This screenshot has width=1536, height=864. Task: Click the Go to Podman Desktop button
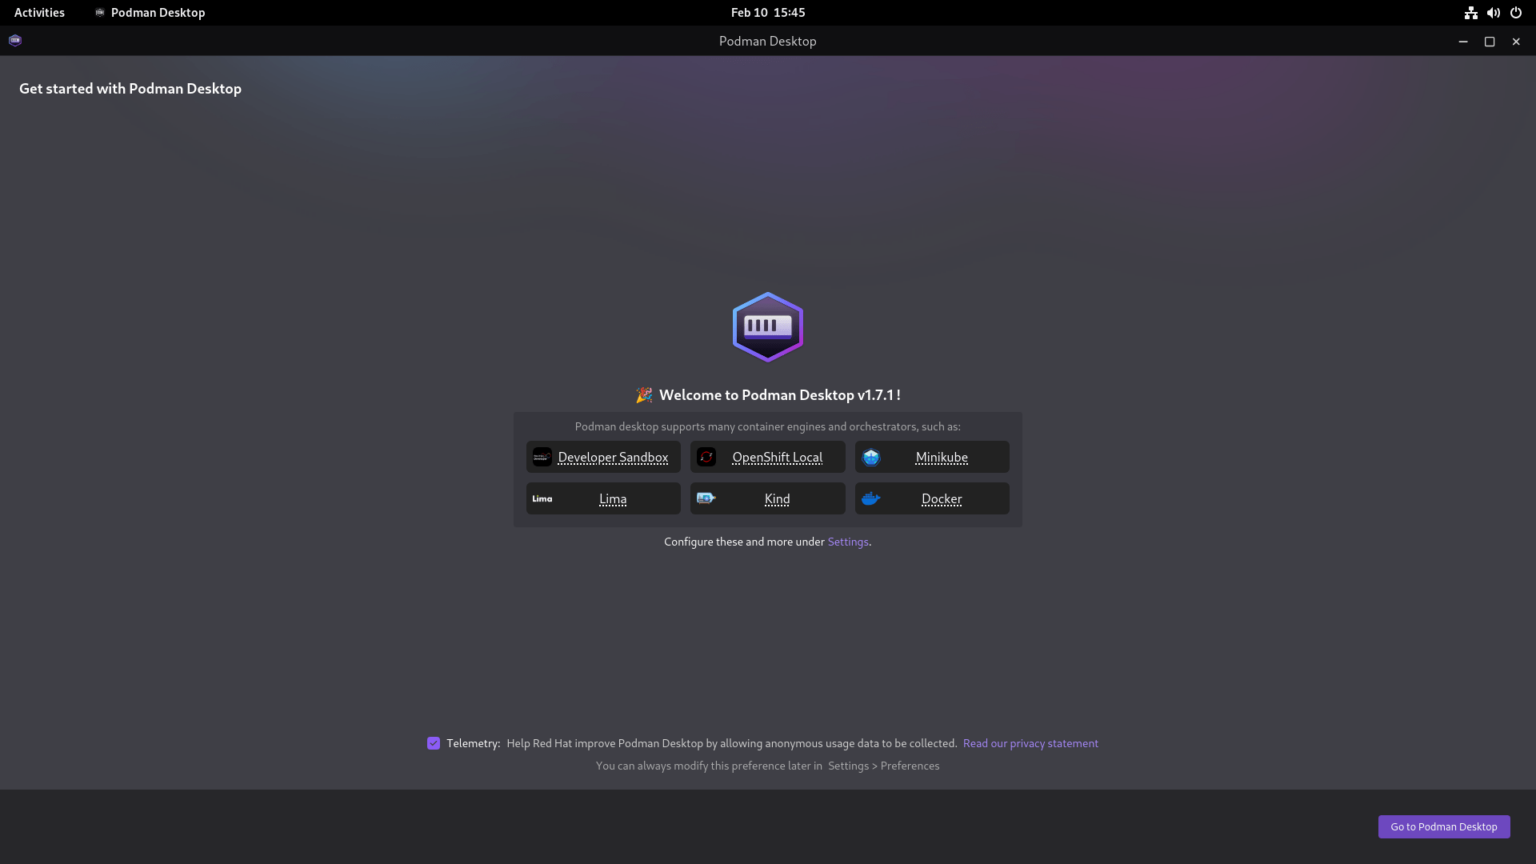pyautogui.click(x=1443, y=827)
